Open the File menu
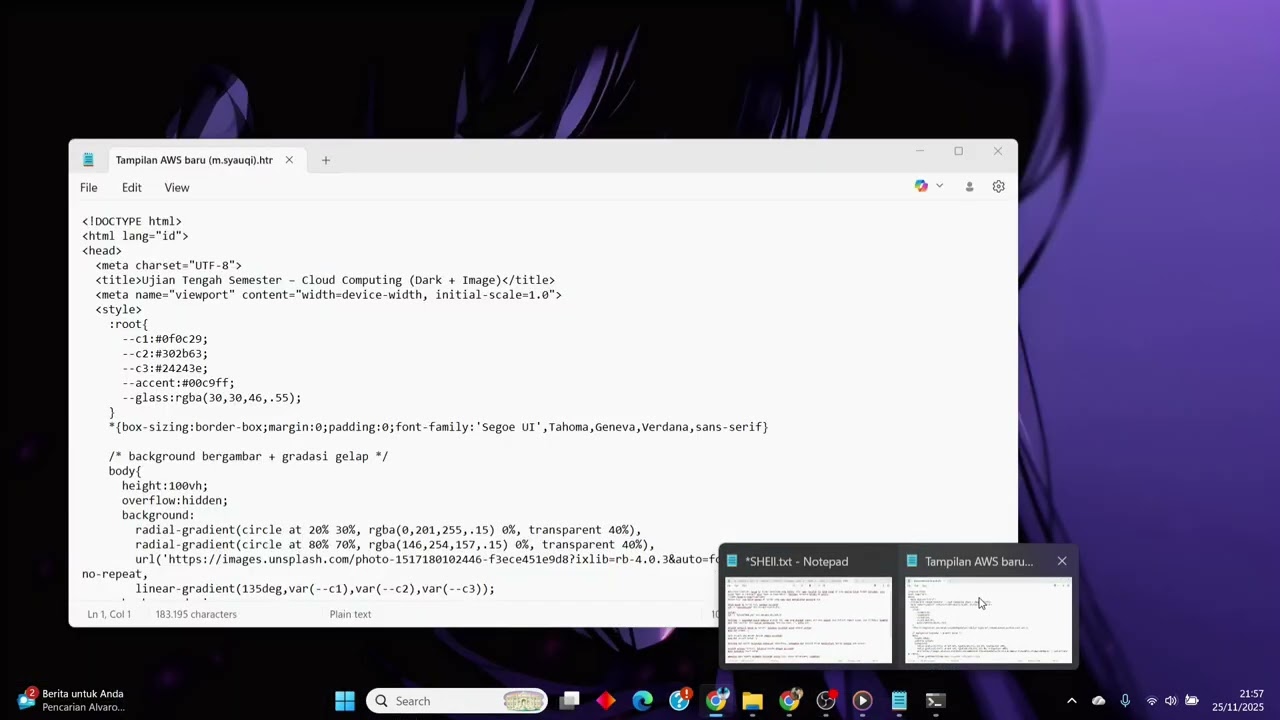 pos(89,188)
